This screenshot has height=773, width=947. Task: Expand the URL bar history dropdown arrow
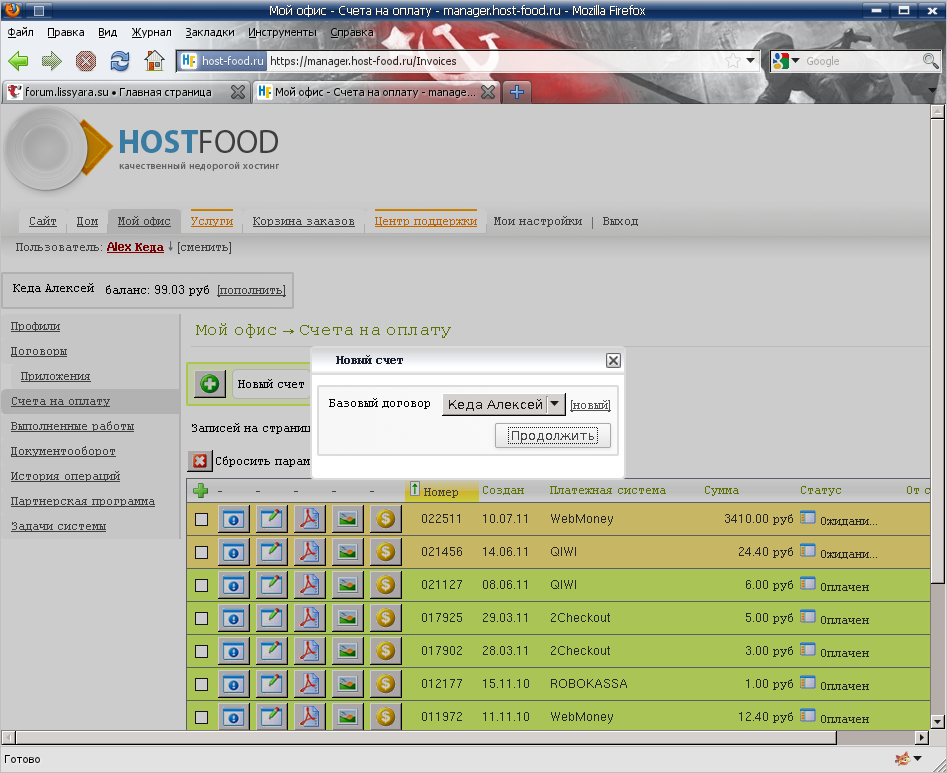[750, 60]
